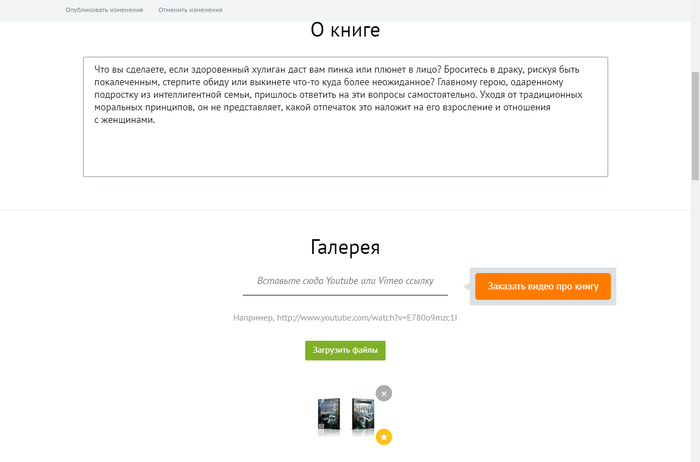Click the 'Галерея' section heading

coord(345,247)
